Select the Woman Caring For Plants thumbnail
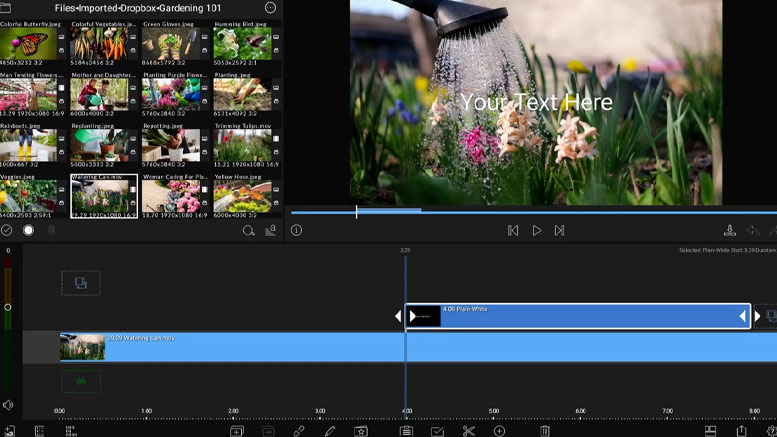 click(x=171, y=196)
